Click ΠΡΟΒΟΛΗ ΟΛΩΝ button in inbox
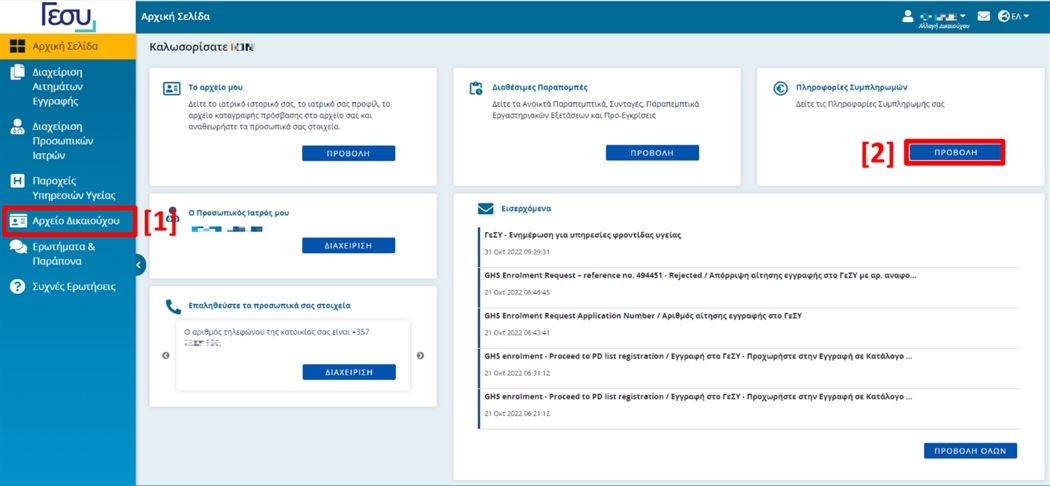Image resolution: width=1050 pixels, height=486 pixels. point(970,451)
